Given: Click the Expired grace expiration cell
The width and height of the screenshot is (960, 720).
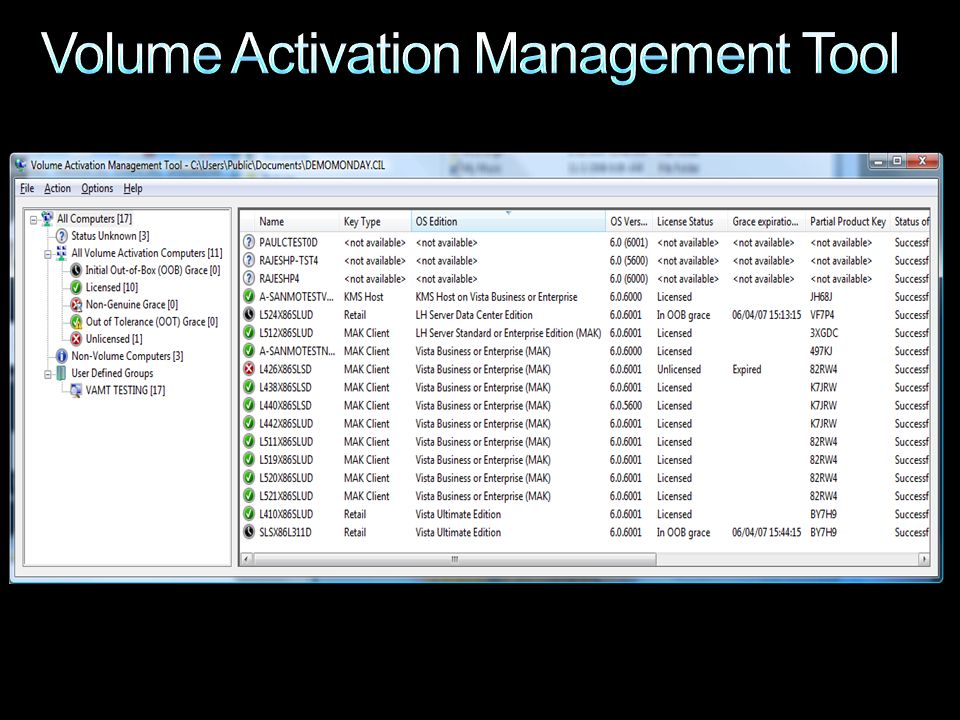Looking at the screenshot, I should click(x=746, y=369).
